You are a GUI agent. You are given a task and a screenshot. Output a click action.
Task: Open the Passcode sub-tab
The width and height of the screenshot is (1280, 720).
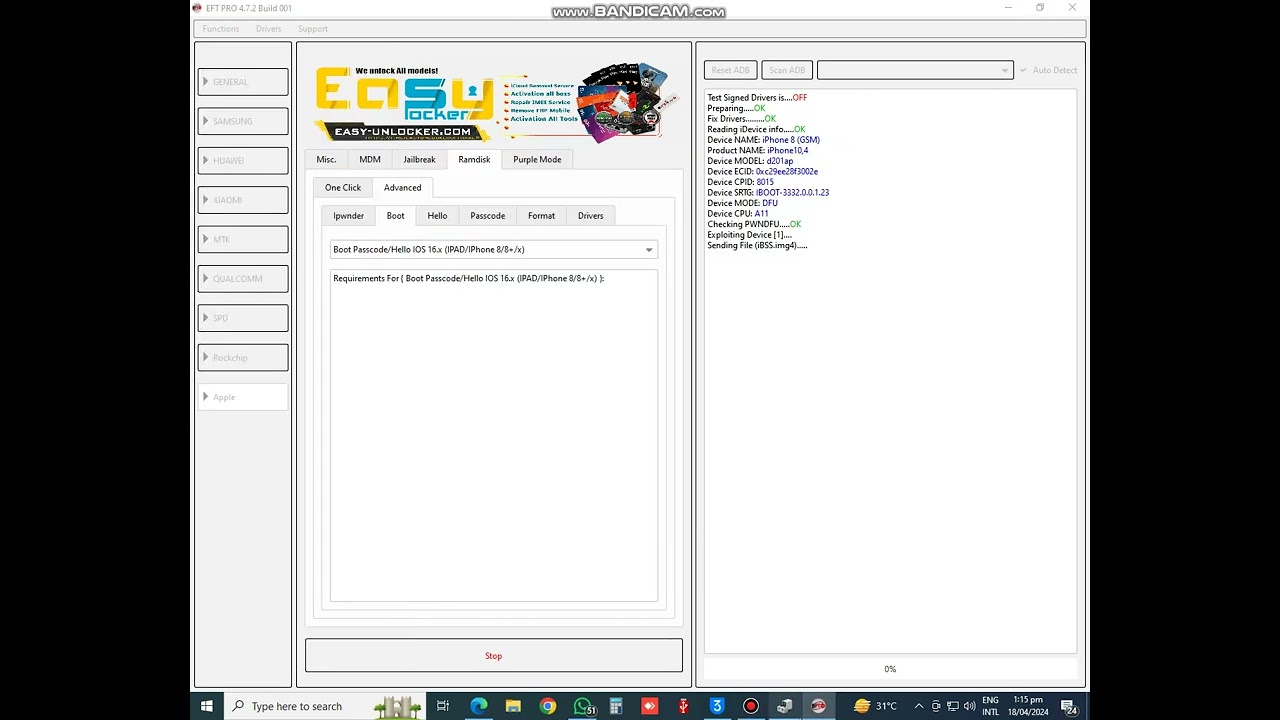coord(488,215)
